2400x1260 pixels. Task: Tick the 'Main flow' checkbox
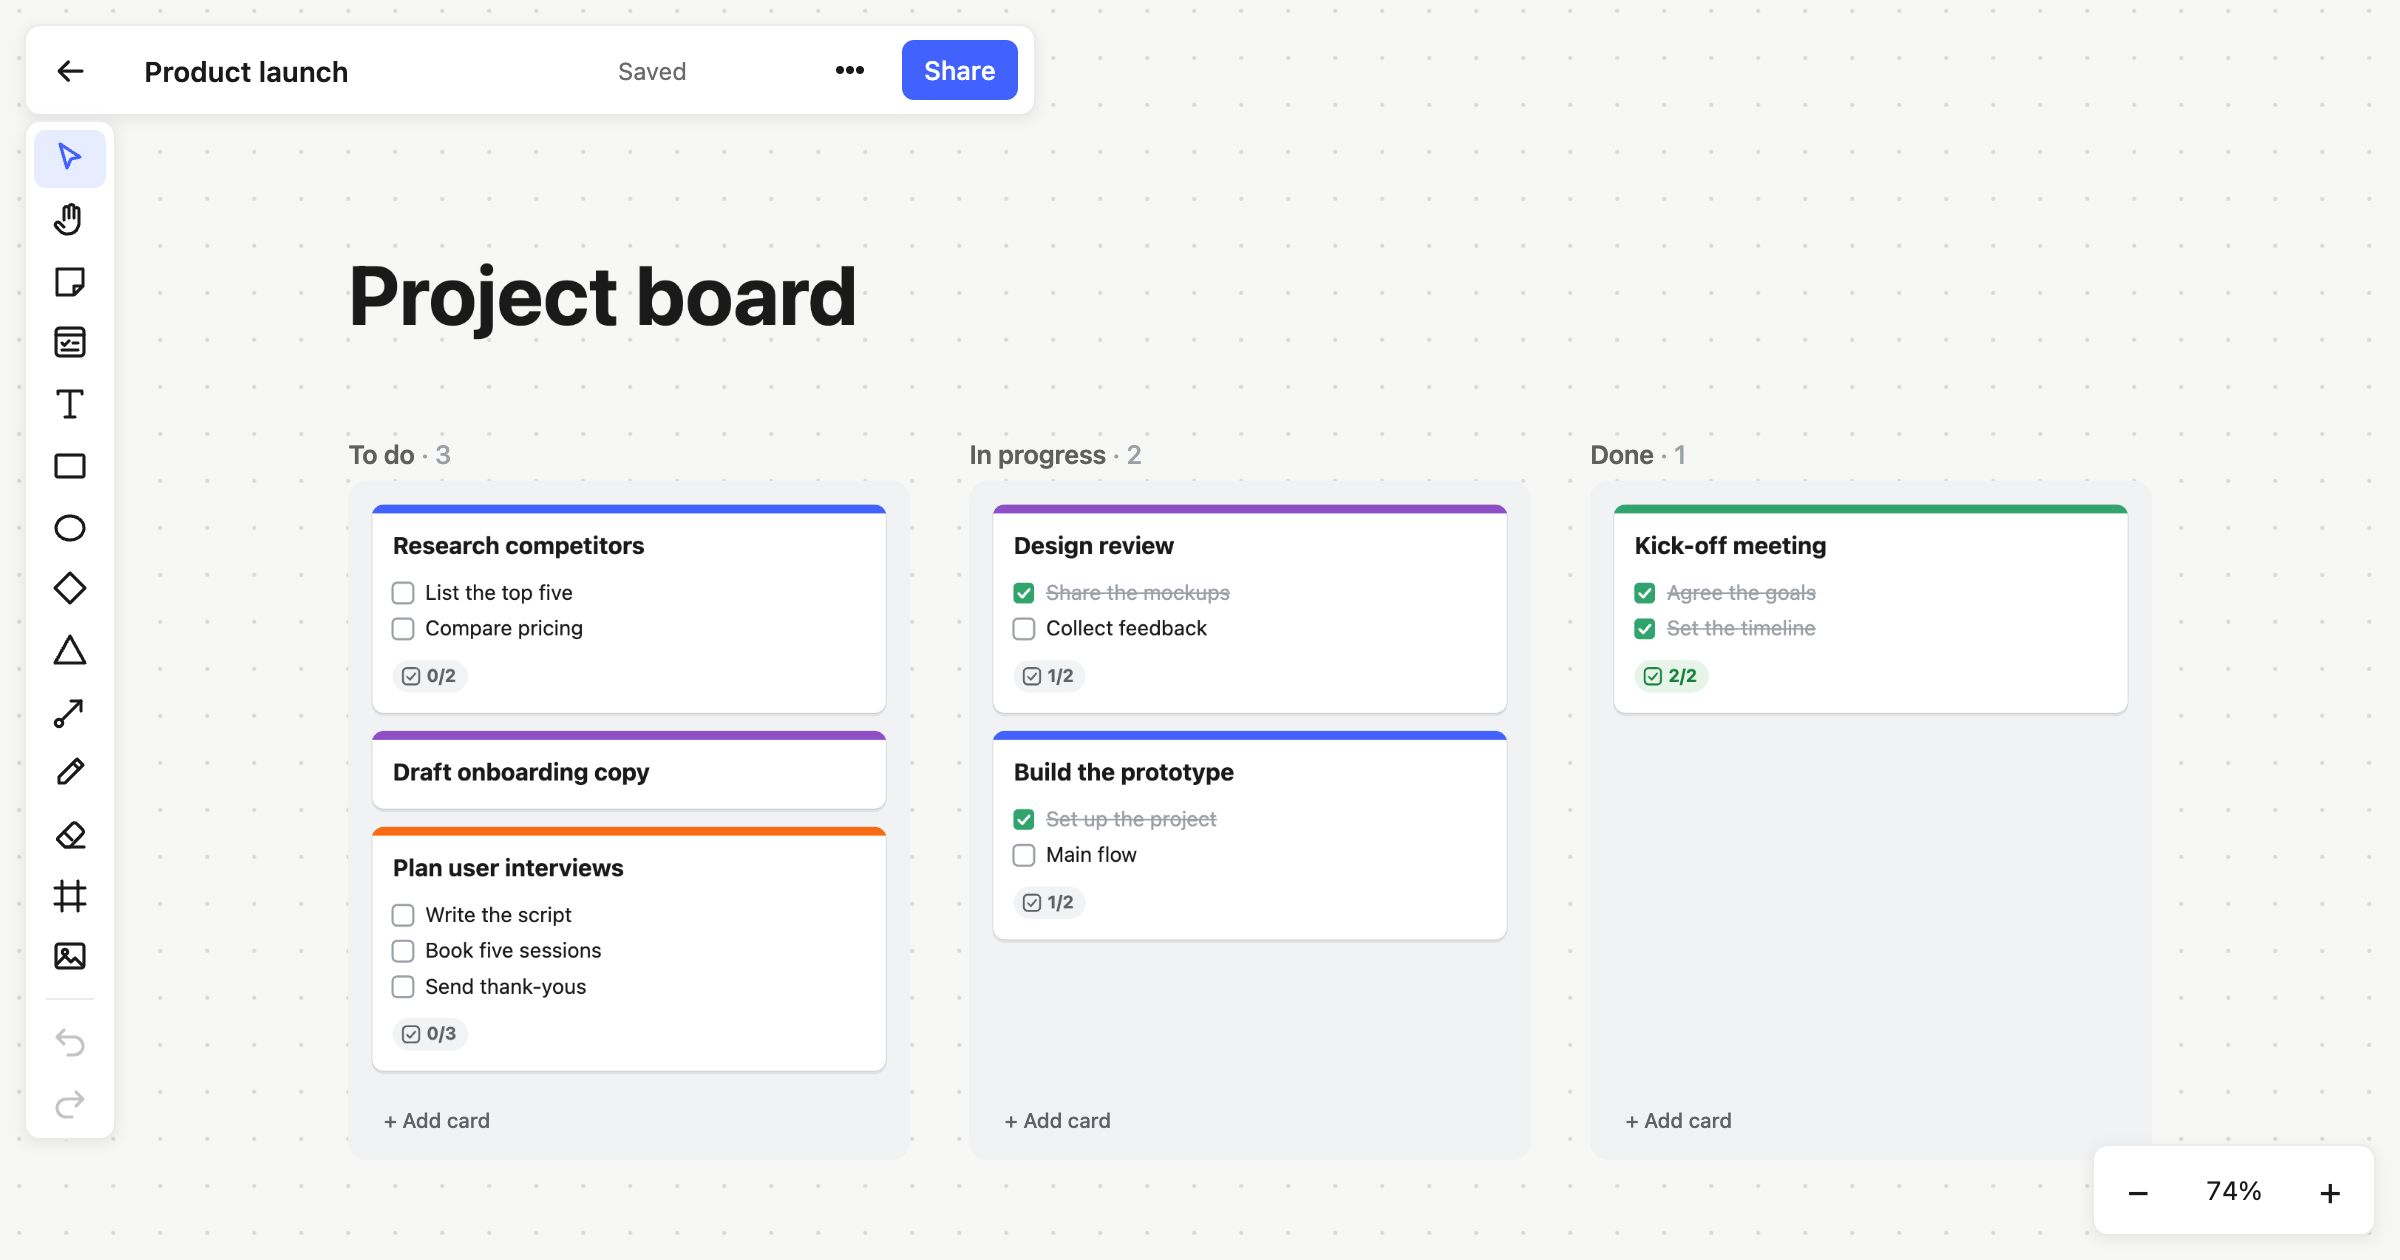click(1024, 855)
